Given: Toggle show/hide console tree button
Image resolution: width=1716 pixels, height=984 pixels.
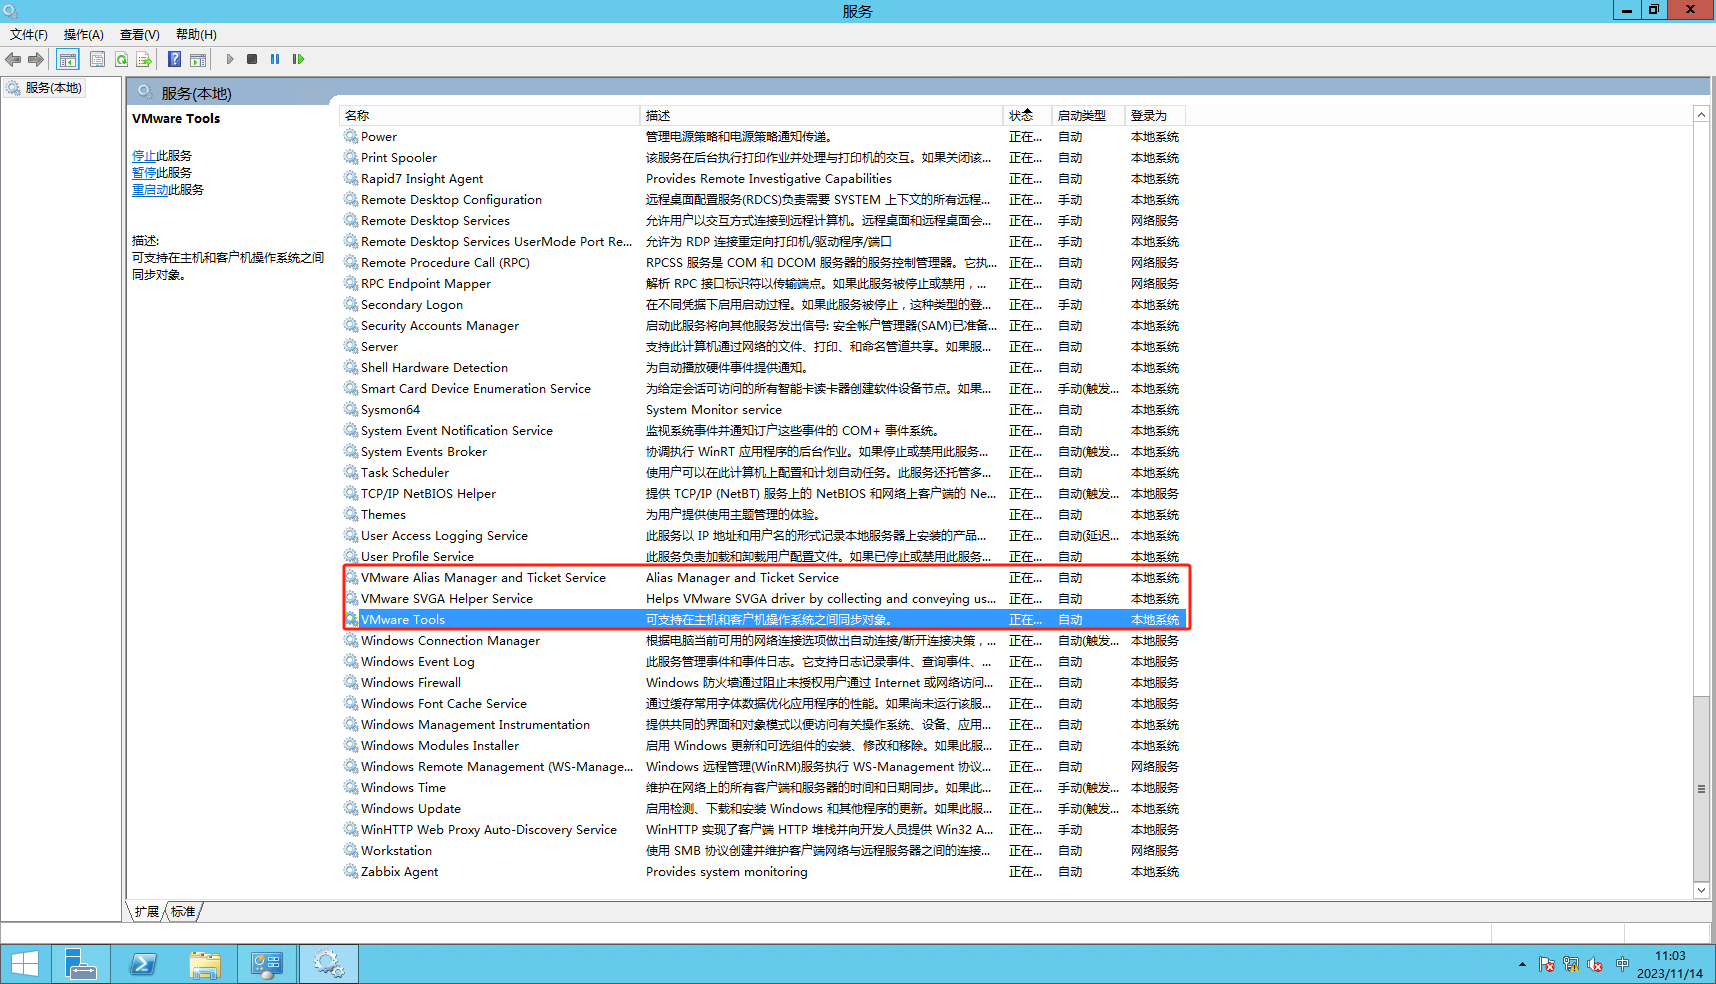Looking at the screenshot, I should tap(68, 60).
